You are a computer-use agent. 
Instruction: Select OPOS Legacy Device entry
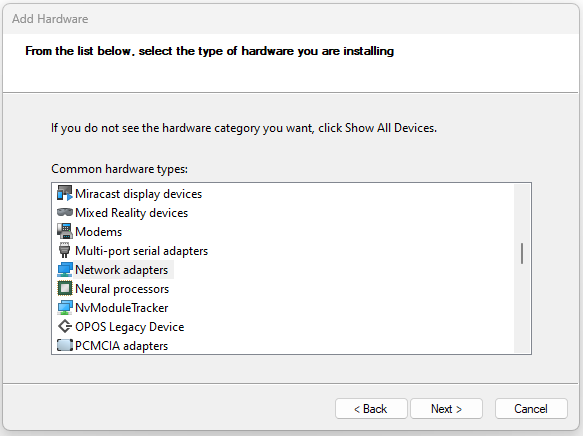(129, 327)
